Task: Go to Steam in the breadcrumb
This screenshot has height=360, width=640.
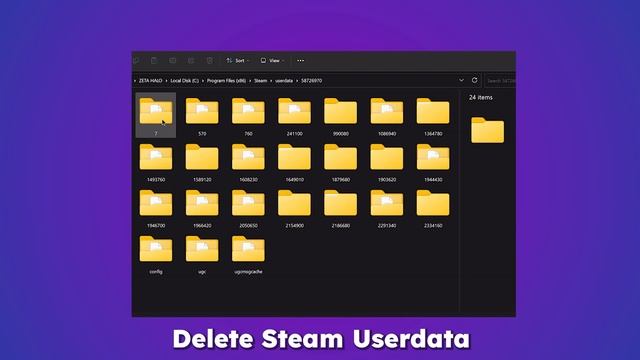Action: (260, 81)
